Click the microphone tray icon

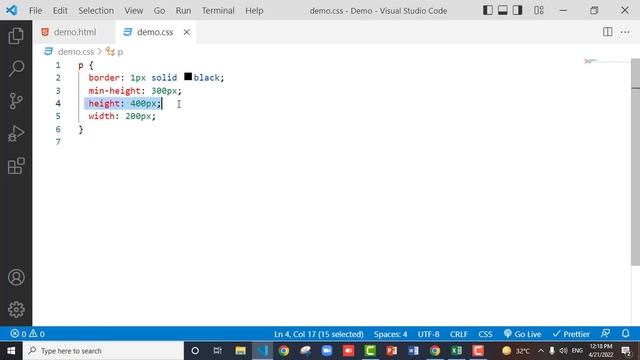pos(552,351)
